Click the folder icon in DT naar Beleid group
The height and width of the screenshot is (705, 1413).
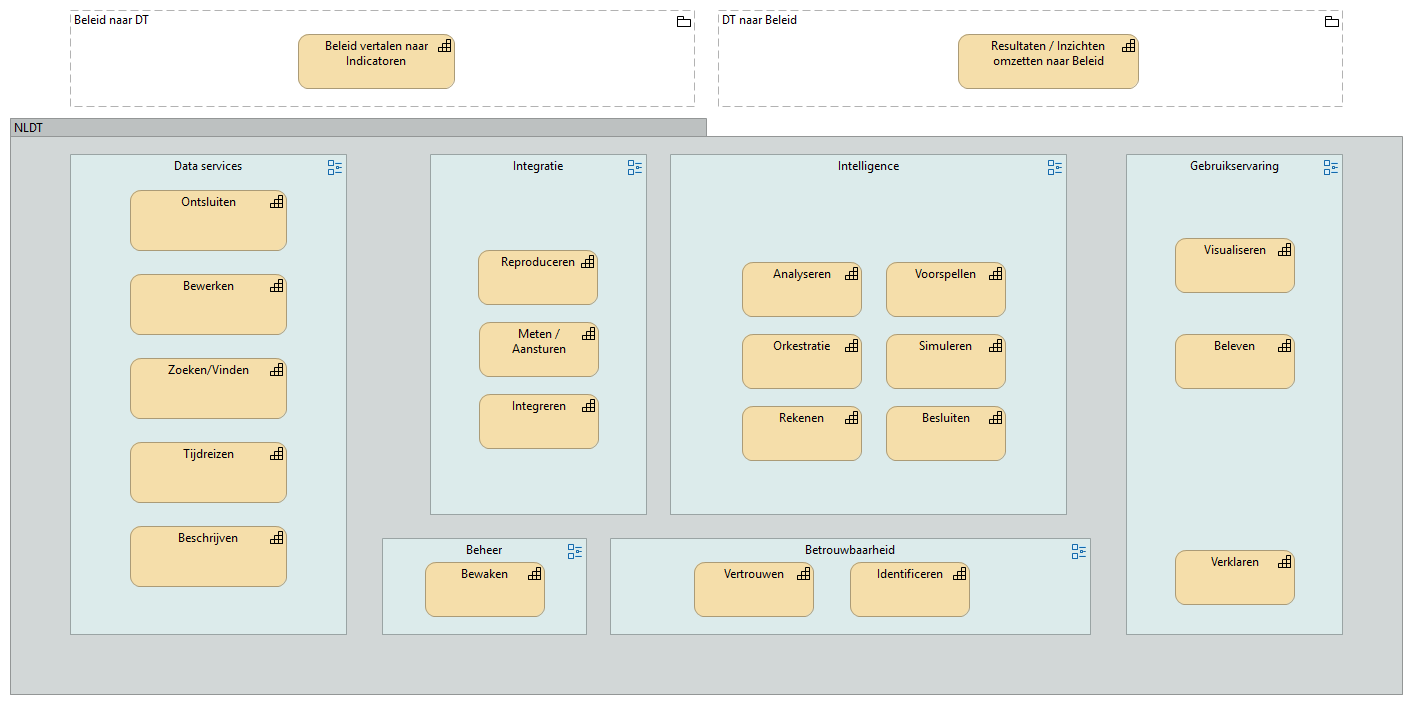[x=1332, y=21]
